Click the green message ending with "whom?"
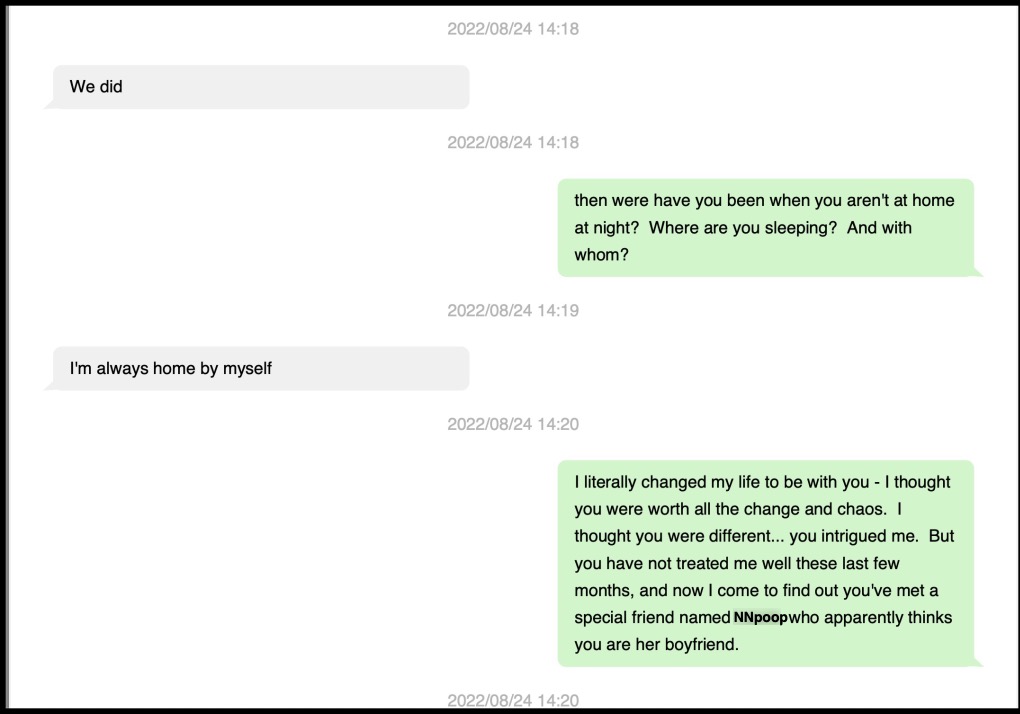The image size is (1020, 714). [765, 228]
